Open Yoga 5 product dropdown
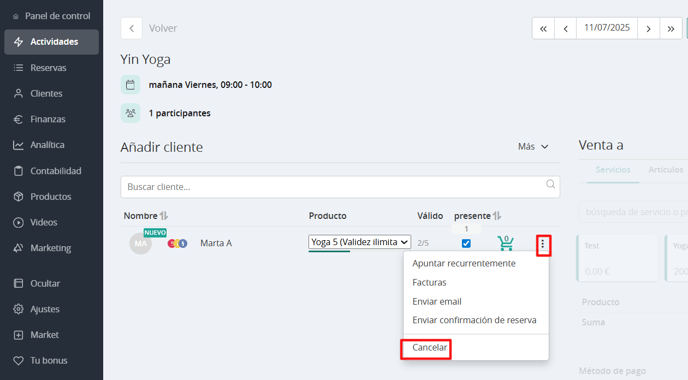This screenshot has height=380, width=688. [359, 242]
